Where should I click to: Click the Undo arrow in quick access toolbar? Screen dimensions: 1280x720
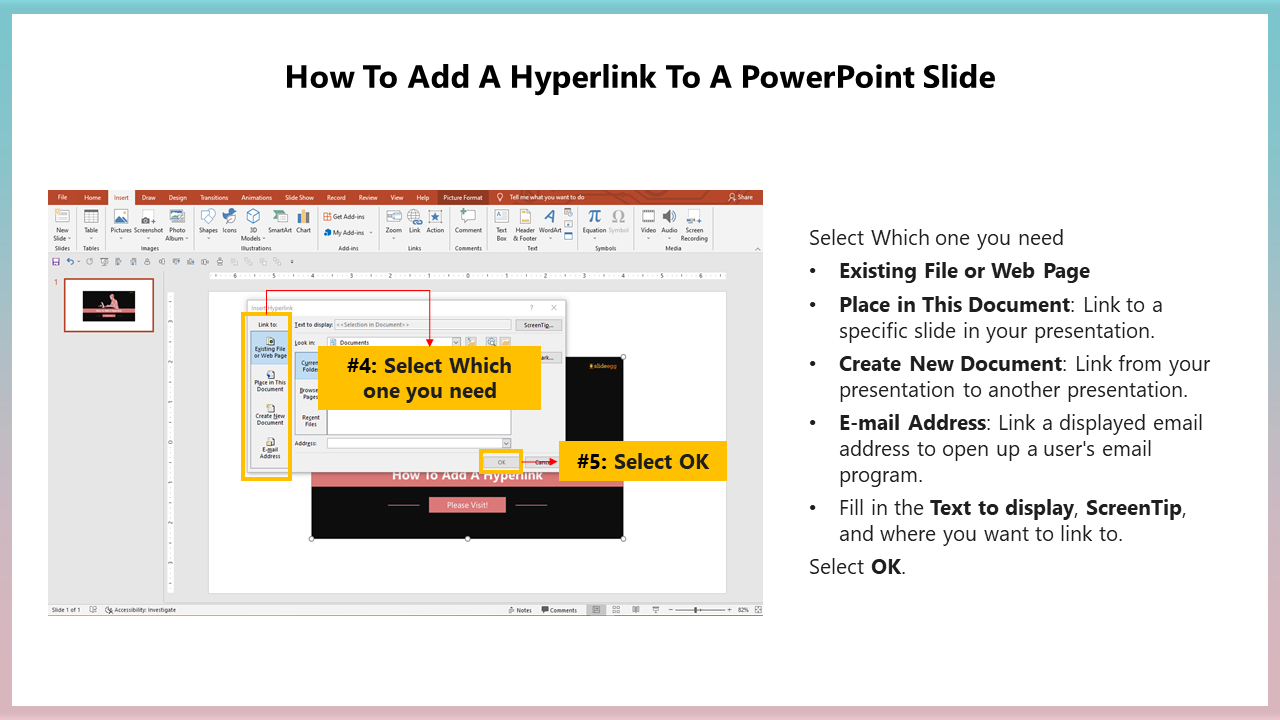pyautogui.click(x=71, y=262)
